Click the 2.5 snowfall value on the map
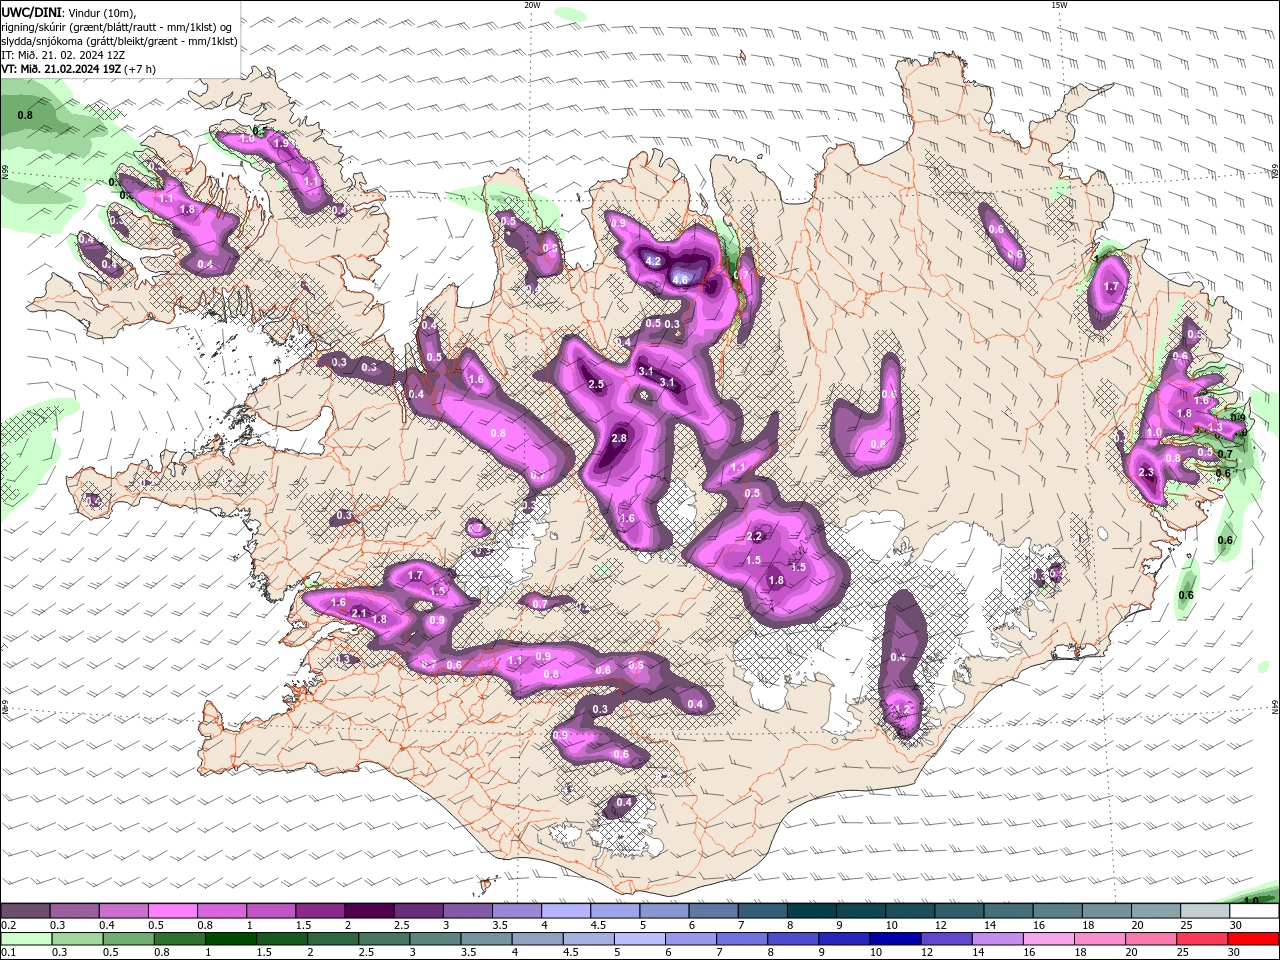The height and width of the screenshot is (960, 1280). (596, 385)
